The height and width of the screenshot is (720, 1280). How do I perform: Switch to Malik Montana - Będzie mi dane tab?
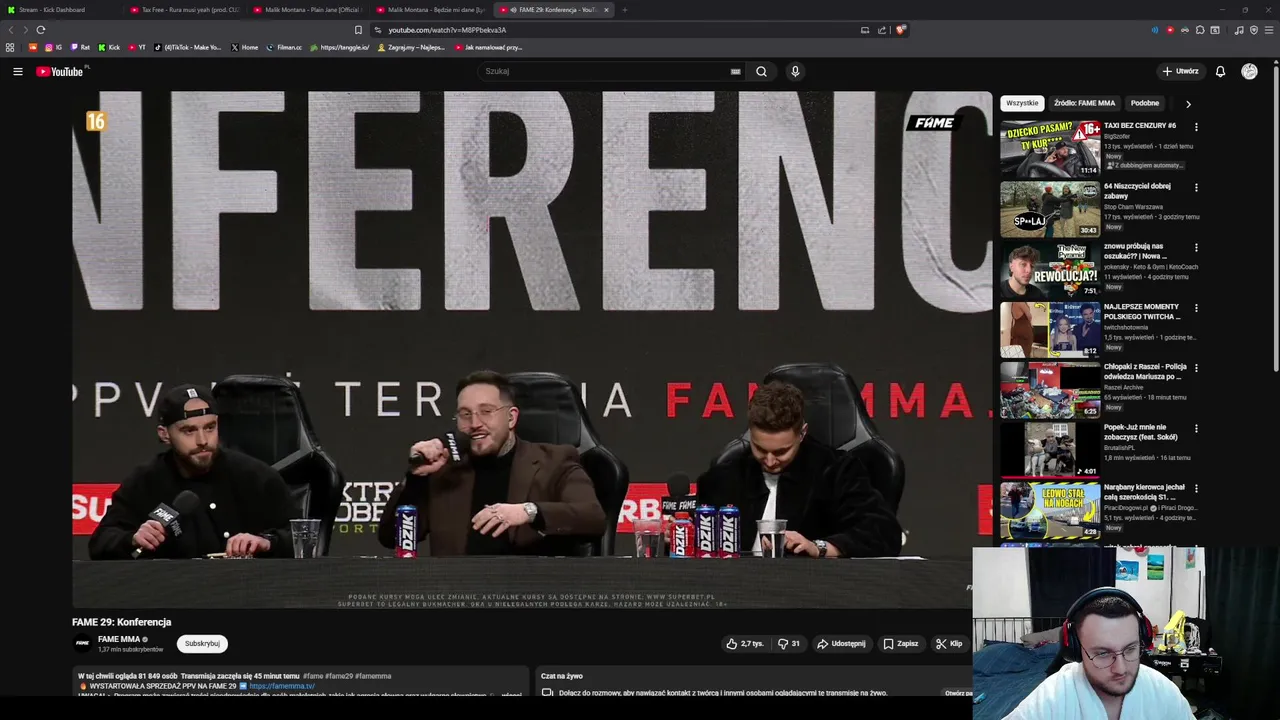(430, 10)
